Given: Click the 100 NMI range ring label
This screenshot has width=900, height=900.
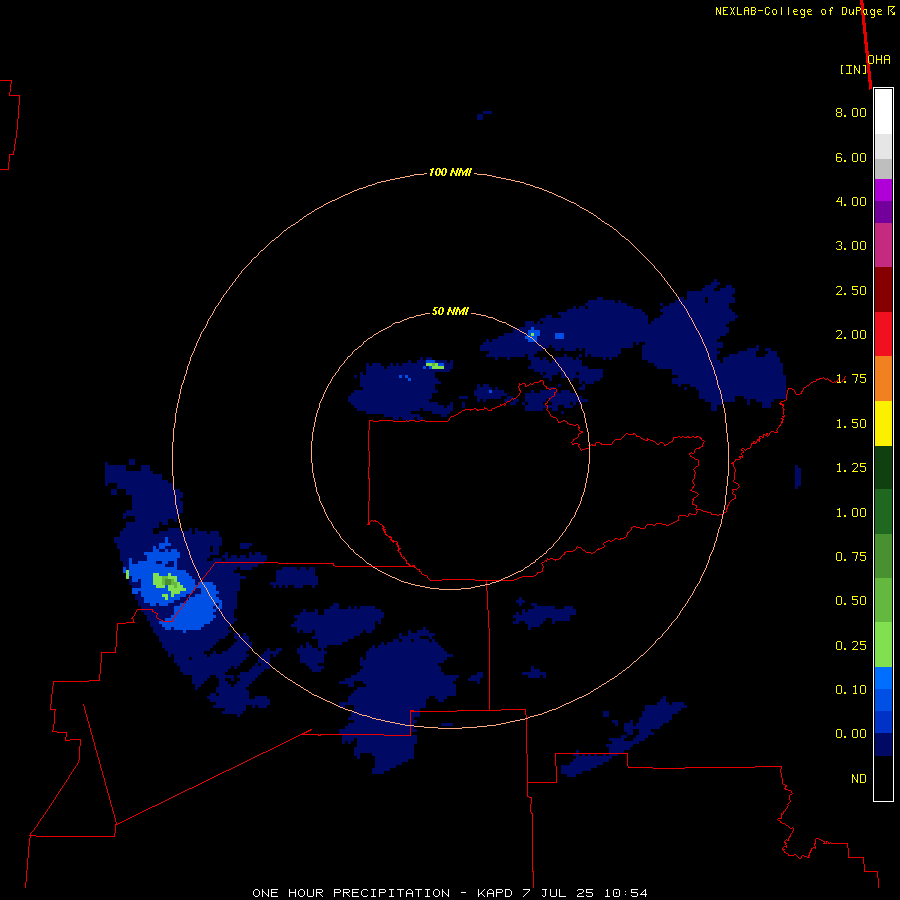Looking at the screenshot, I should (x=450, y=172).
